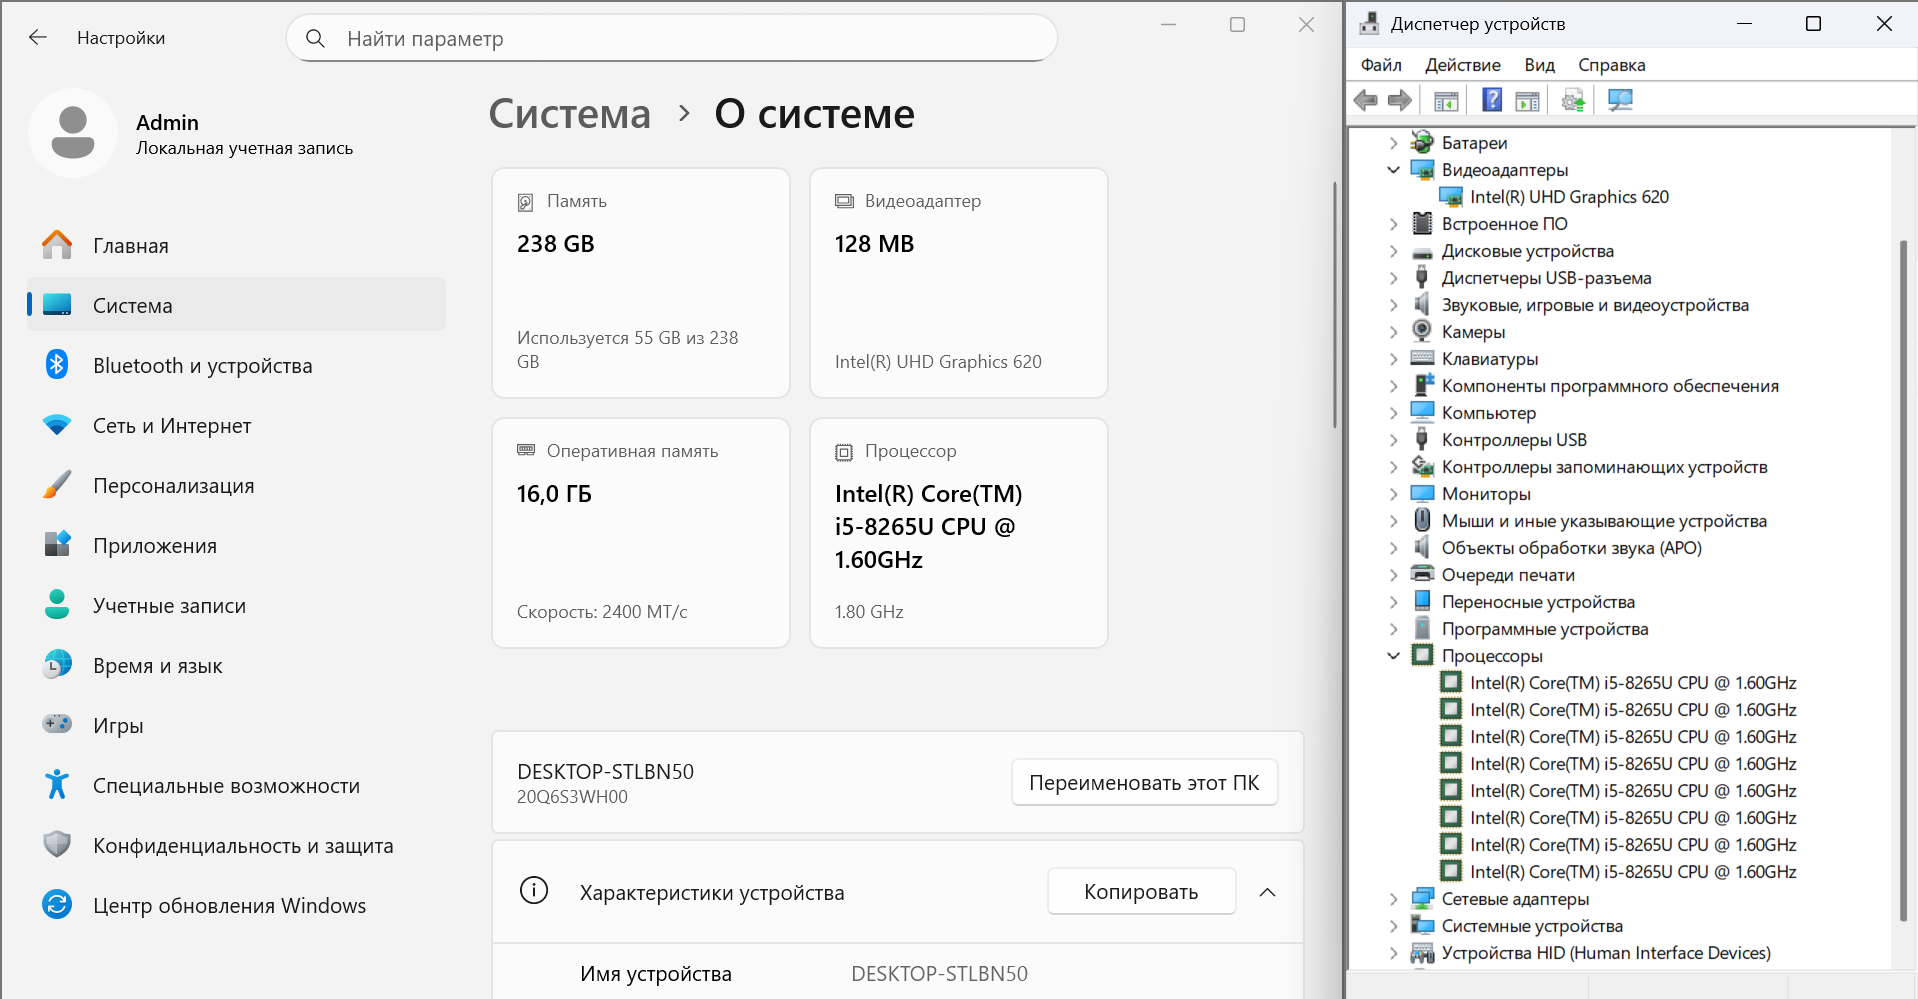Image resolution: width=1918 pixels, height=999 pixels.
Task: Click the Scan for hardware changes icon
Action: pos(1620,100)
